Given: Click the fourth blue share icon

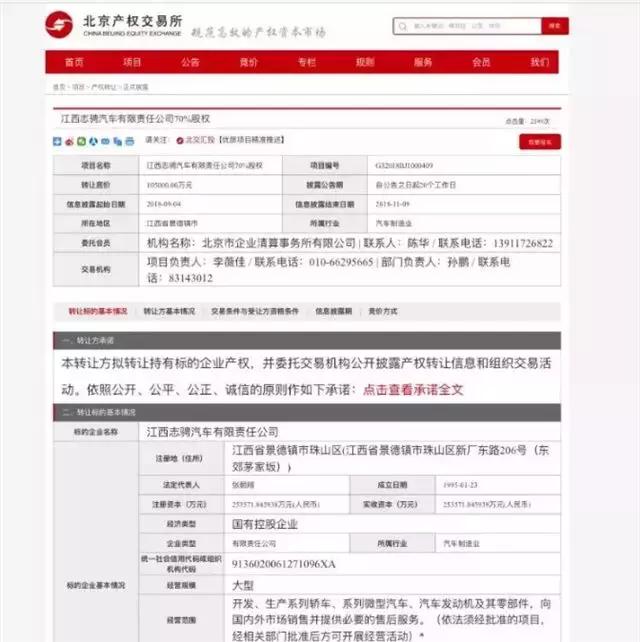Looking at the screenshot, I should click(93, 141).
